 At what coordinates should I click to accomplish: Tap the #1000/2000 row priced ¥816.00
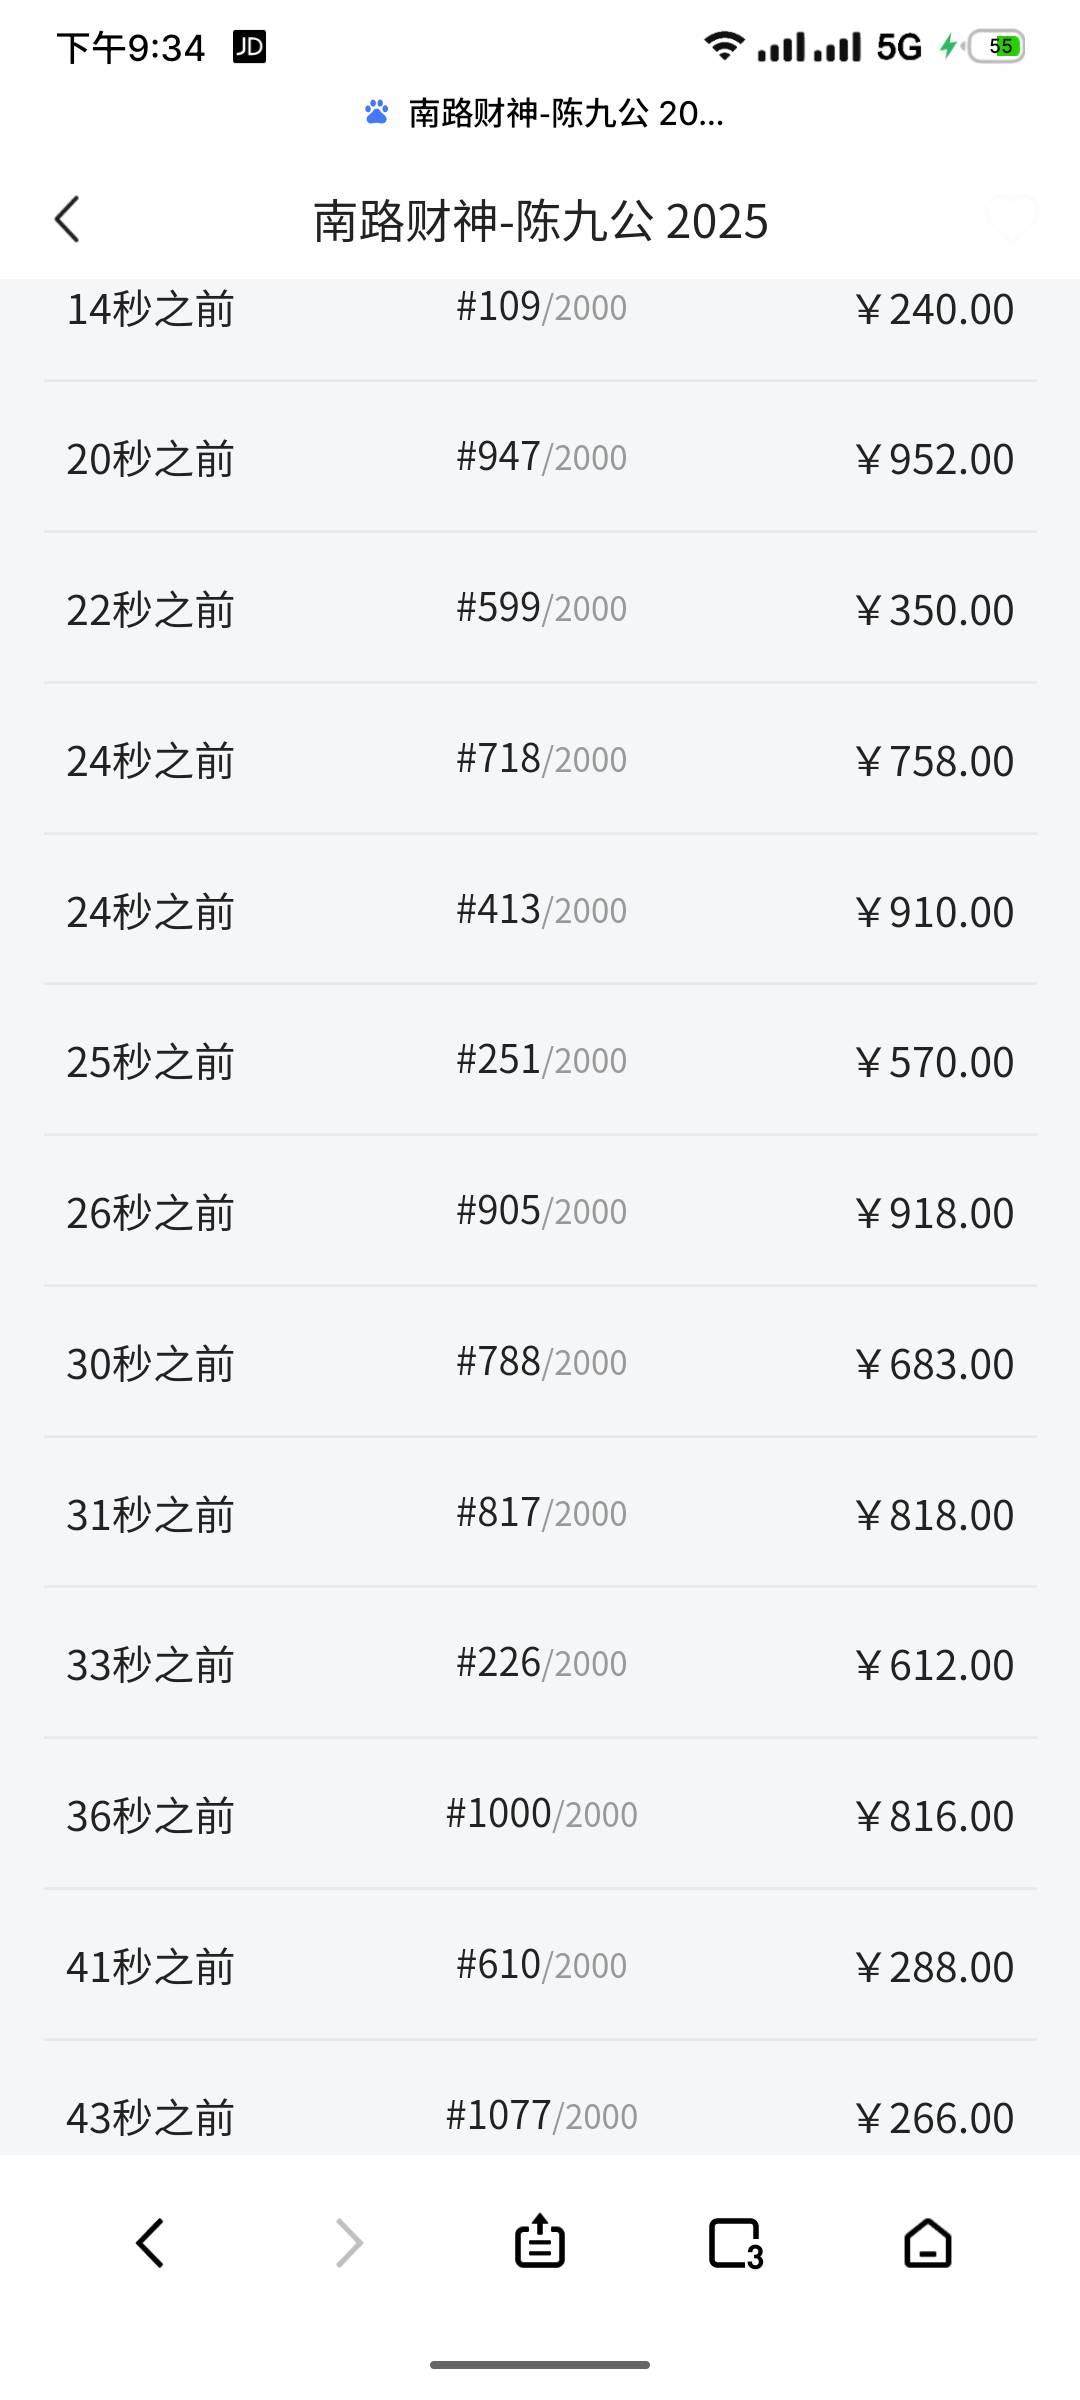540,1815
